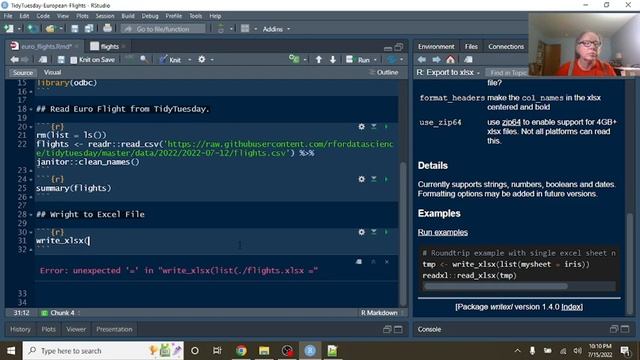This screenshot has width=640, height=360.
Task: Open the Connections tab
Action: click(x=506, y=47)
